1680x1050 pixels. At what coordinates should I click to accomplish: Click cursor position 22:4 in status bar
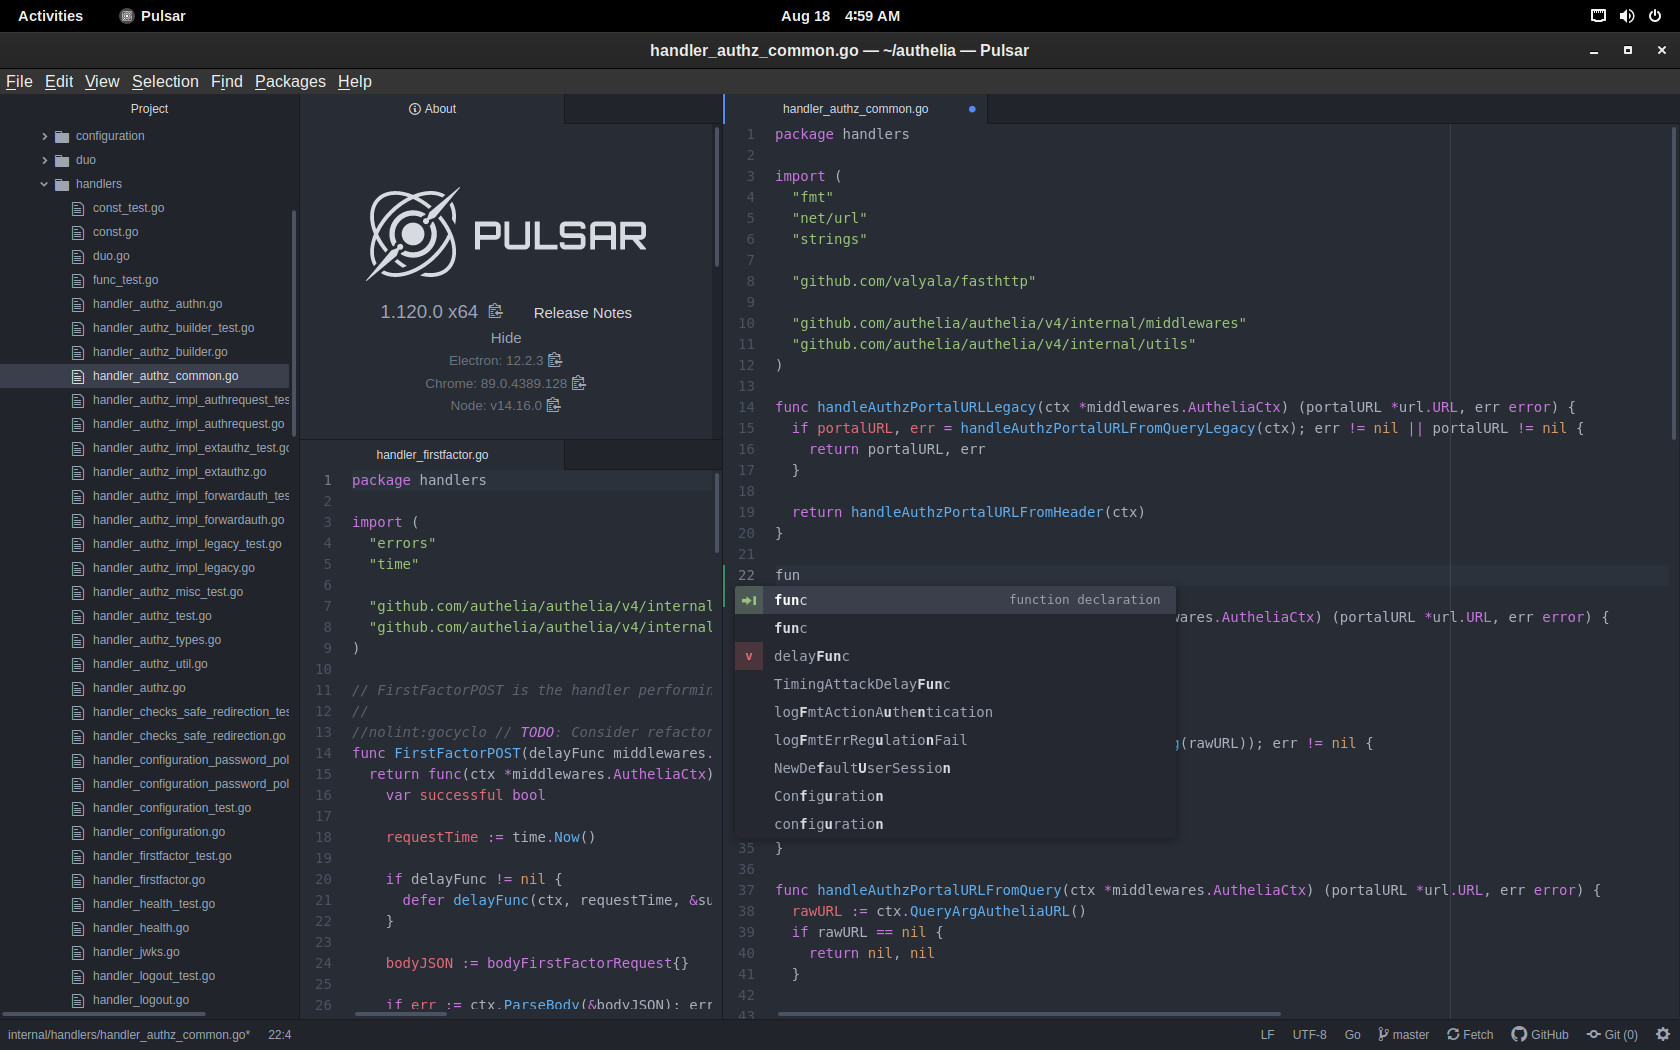(x=279, y=1035)
